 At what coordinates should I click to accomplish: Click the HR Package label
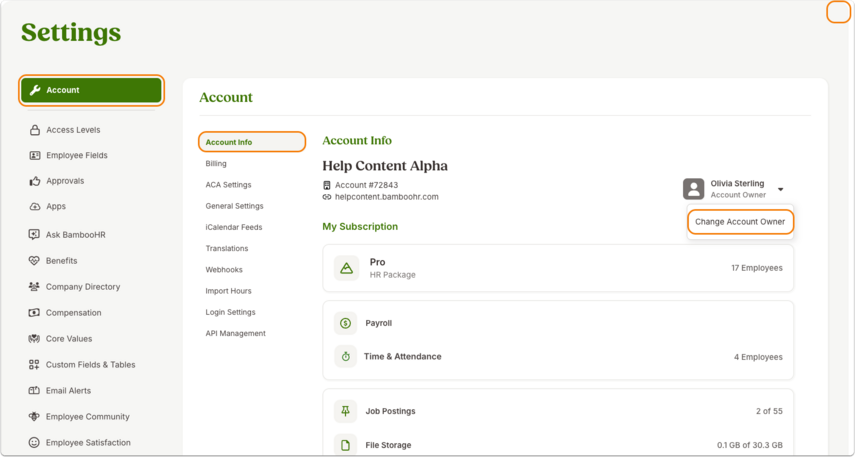393,275
